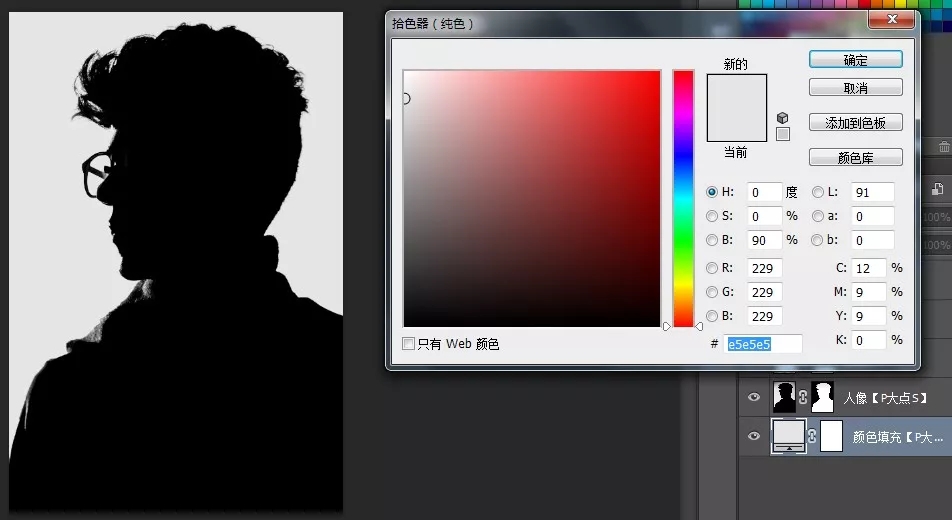
Task: Click the K black percent field
Action: (868, 340)
